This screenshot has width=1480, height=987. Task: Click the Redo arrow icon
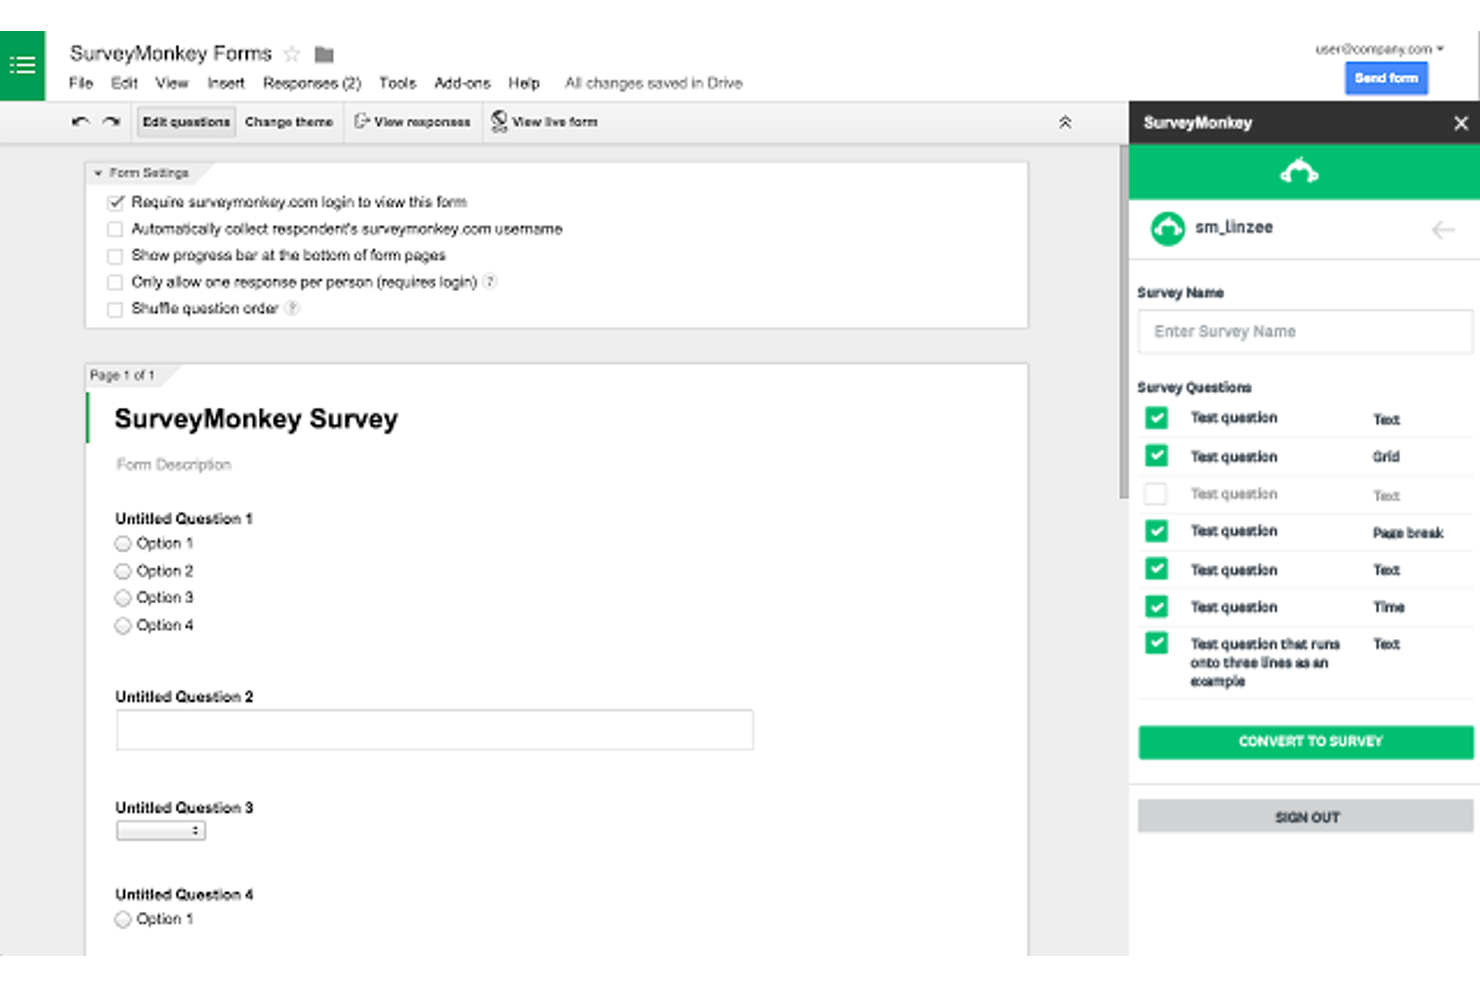point(108,121)
